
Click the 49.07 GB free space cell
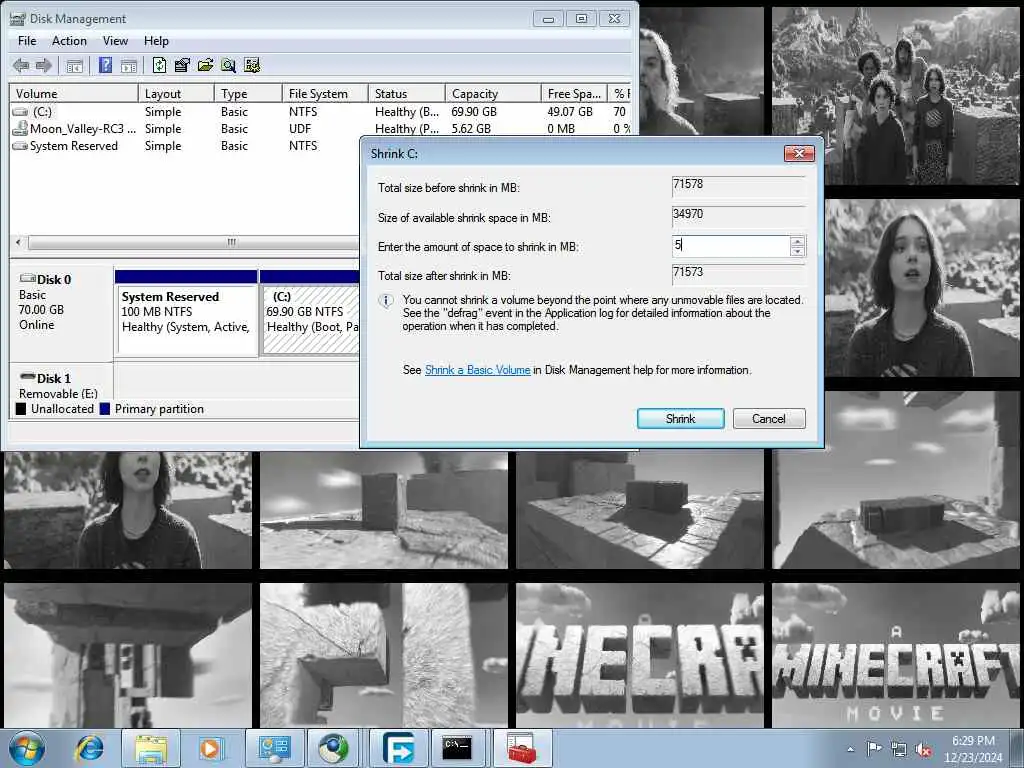point(570,112)
